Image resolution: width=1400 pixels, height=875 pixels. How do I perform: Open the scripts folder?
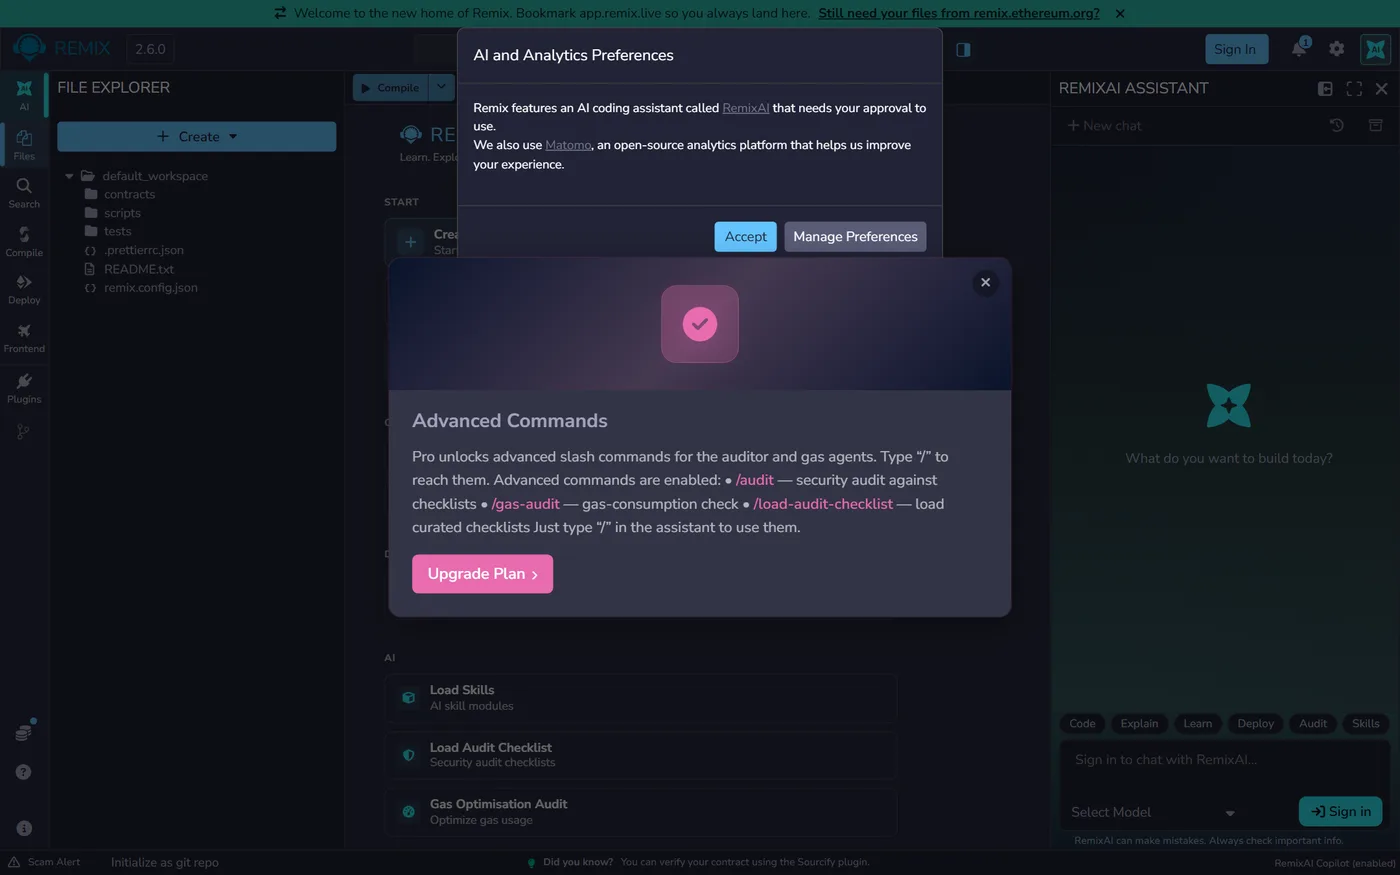point(122,213)
